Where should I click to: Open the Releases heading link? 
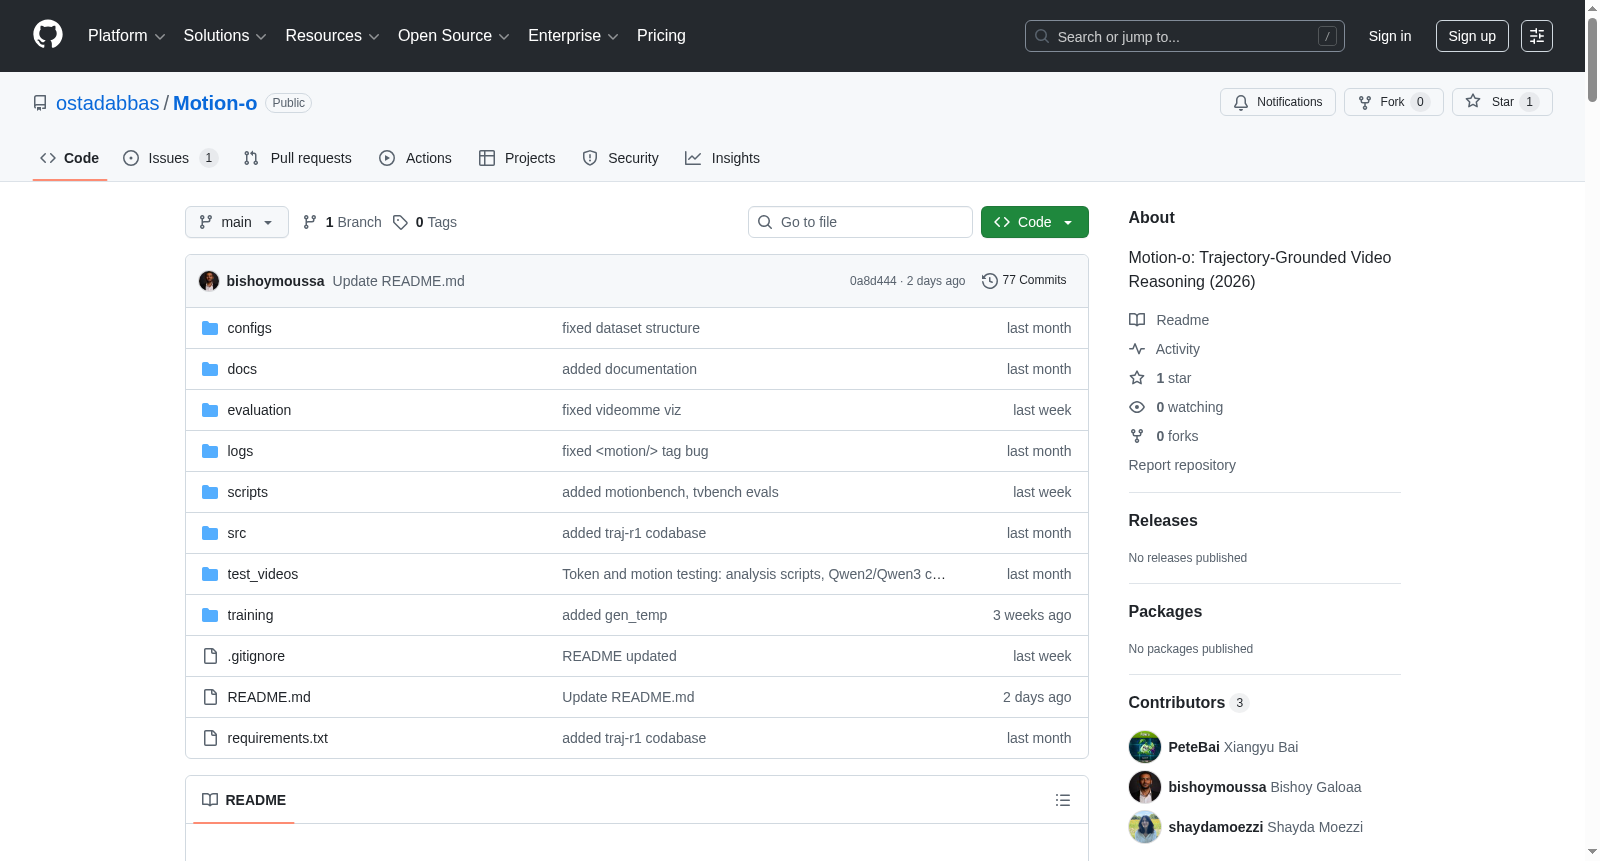1163,521
